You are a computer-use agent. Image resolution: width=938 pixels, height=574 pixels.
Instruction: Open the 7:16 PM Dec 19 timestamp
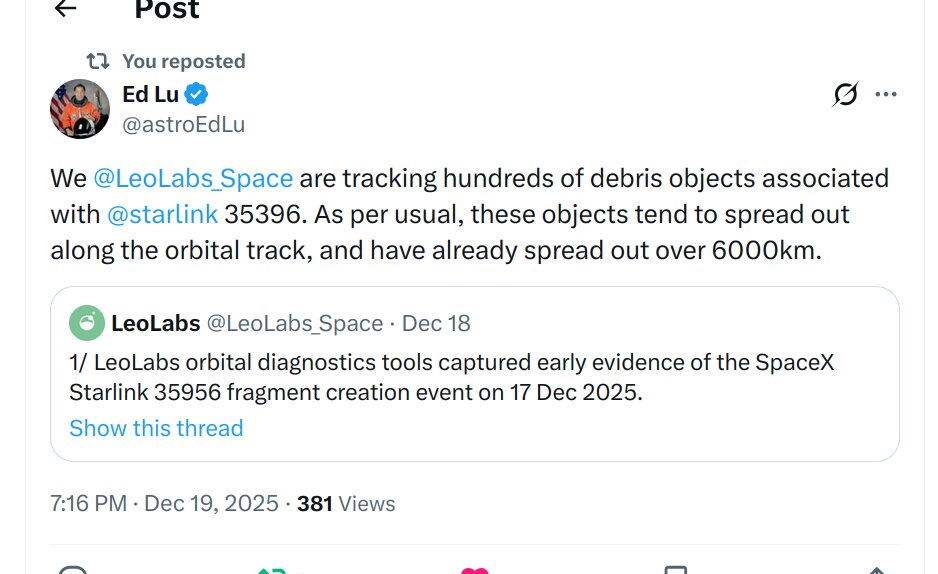[164, 503]
